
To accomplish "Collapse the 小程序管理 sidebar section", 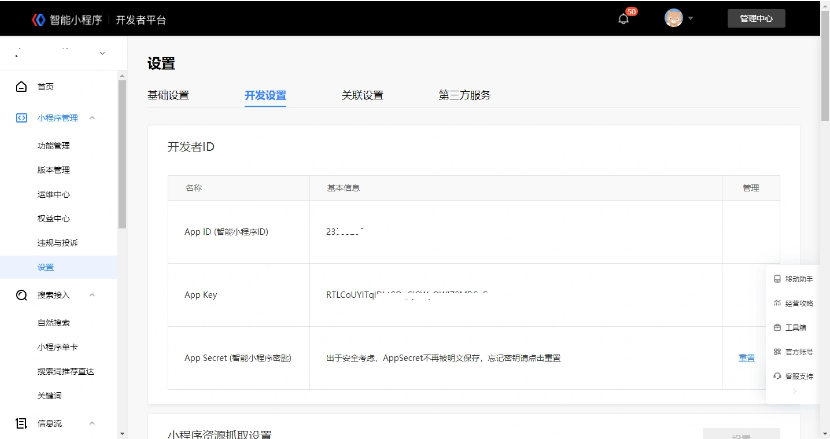I will pyautogui.click(x=92, y=118).
